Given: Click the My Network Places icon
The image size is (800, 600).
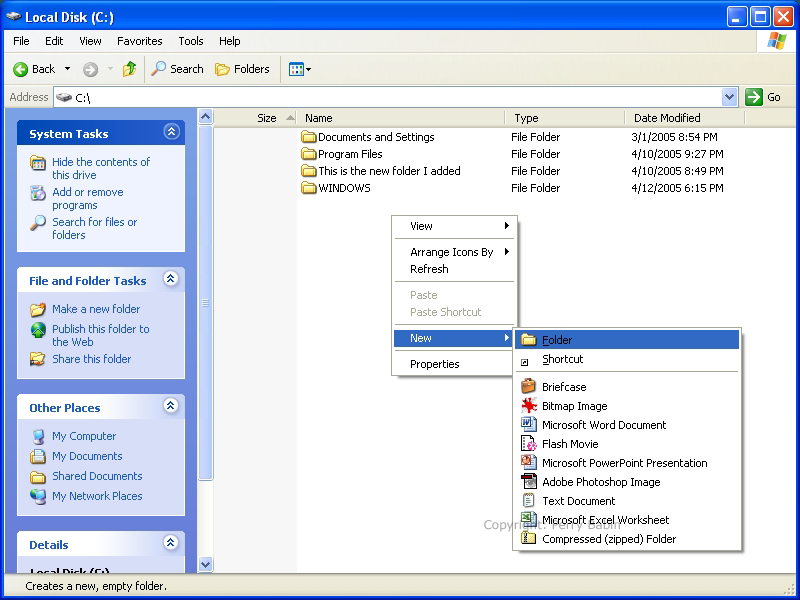Looking at the screenshot, I should [38, 496].
